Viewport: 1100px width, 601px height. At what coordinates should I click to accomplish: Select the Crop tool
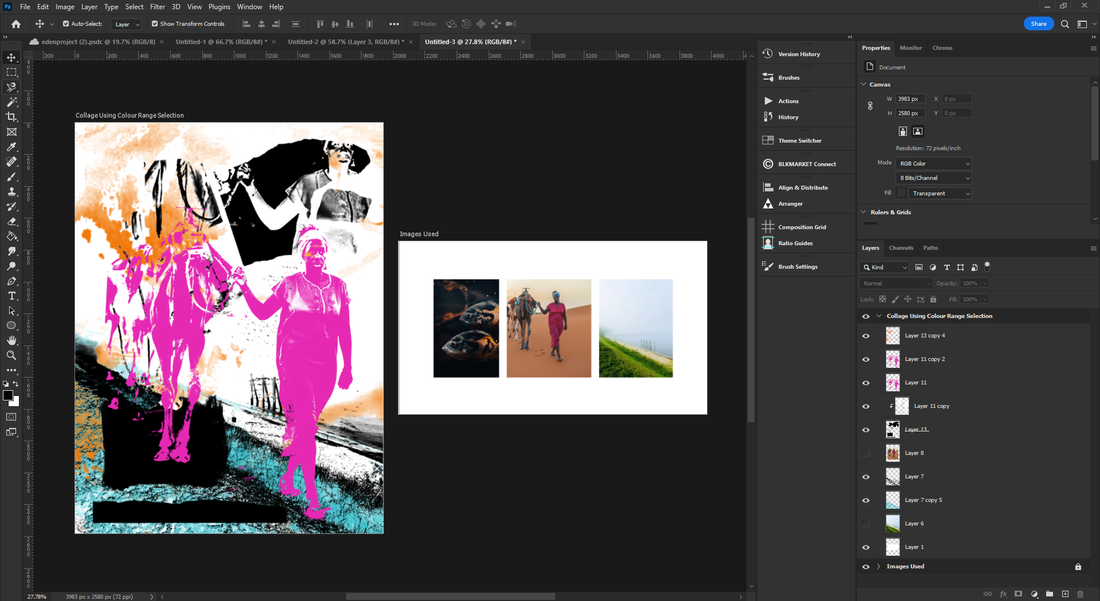pyautogui.click(x=11, y=117)
